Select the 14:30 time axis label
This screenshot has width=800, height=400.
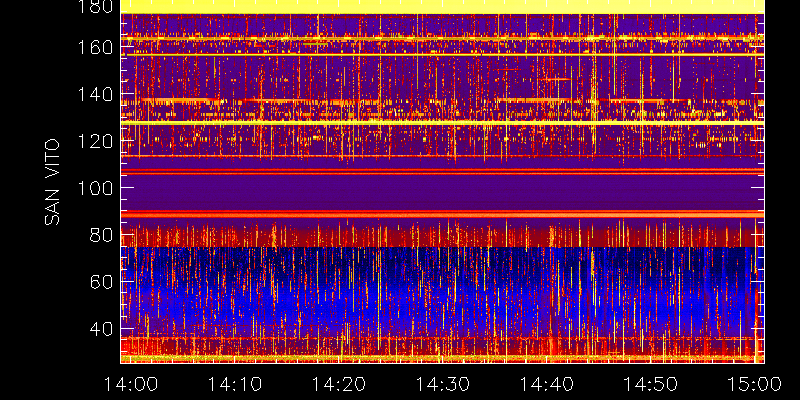tap(443, 384)
